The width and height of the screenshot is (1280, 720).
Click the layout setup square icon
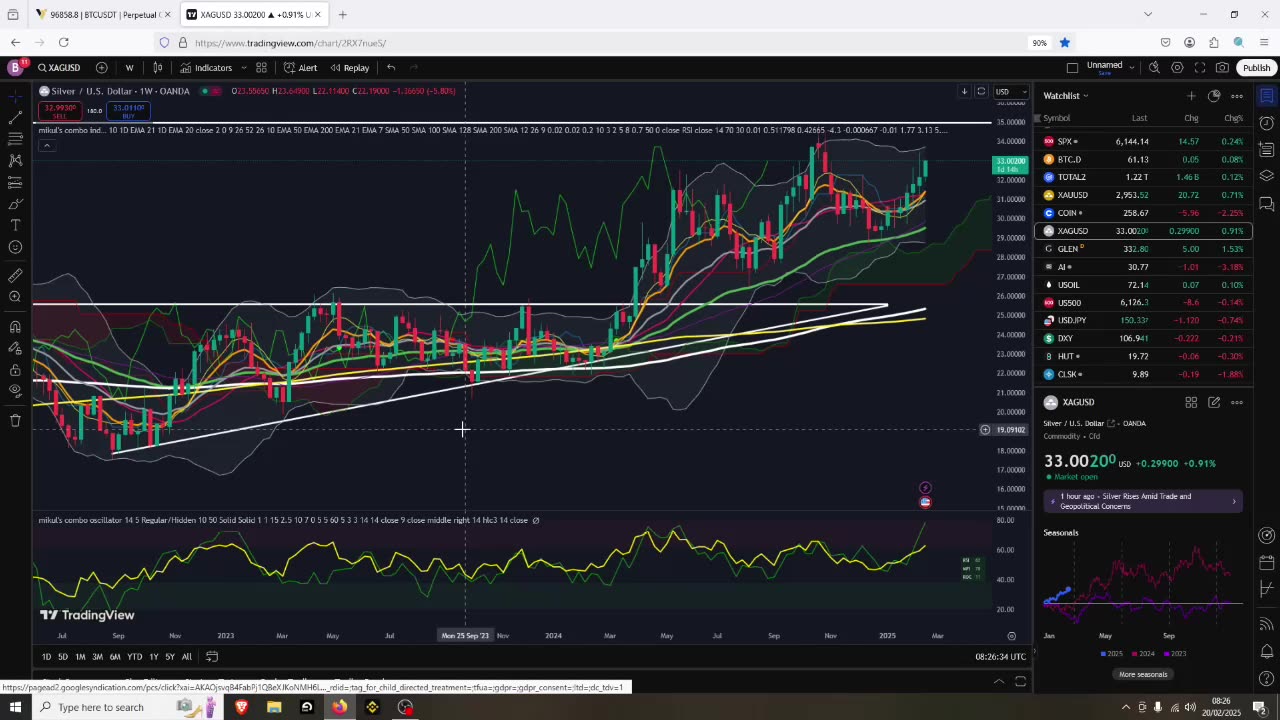[1072, 68]
